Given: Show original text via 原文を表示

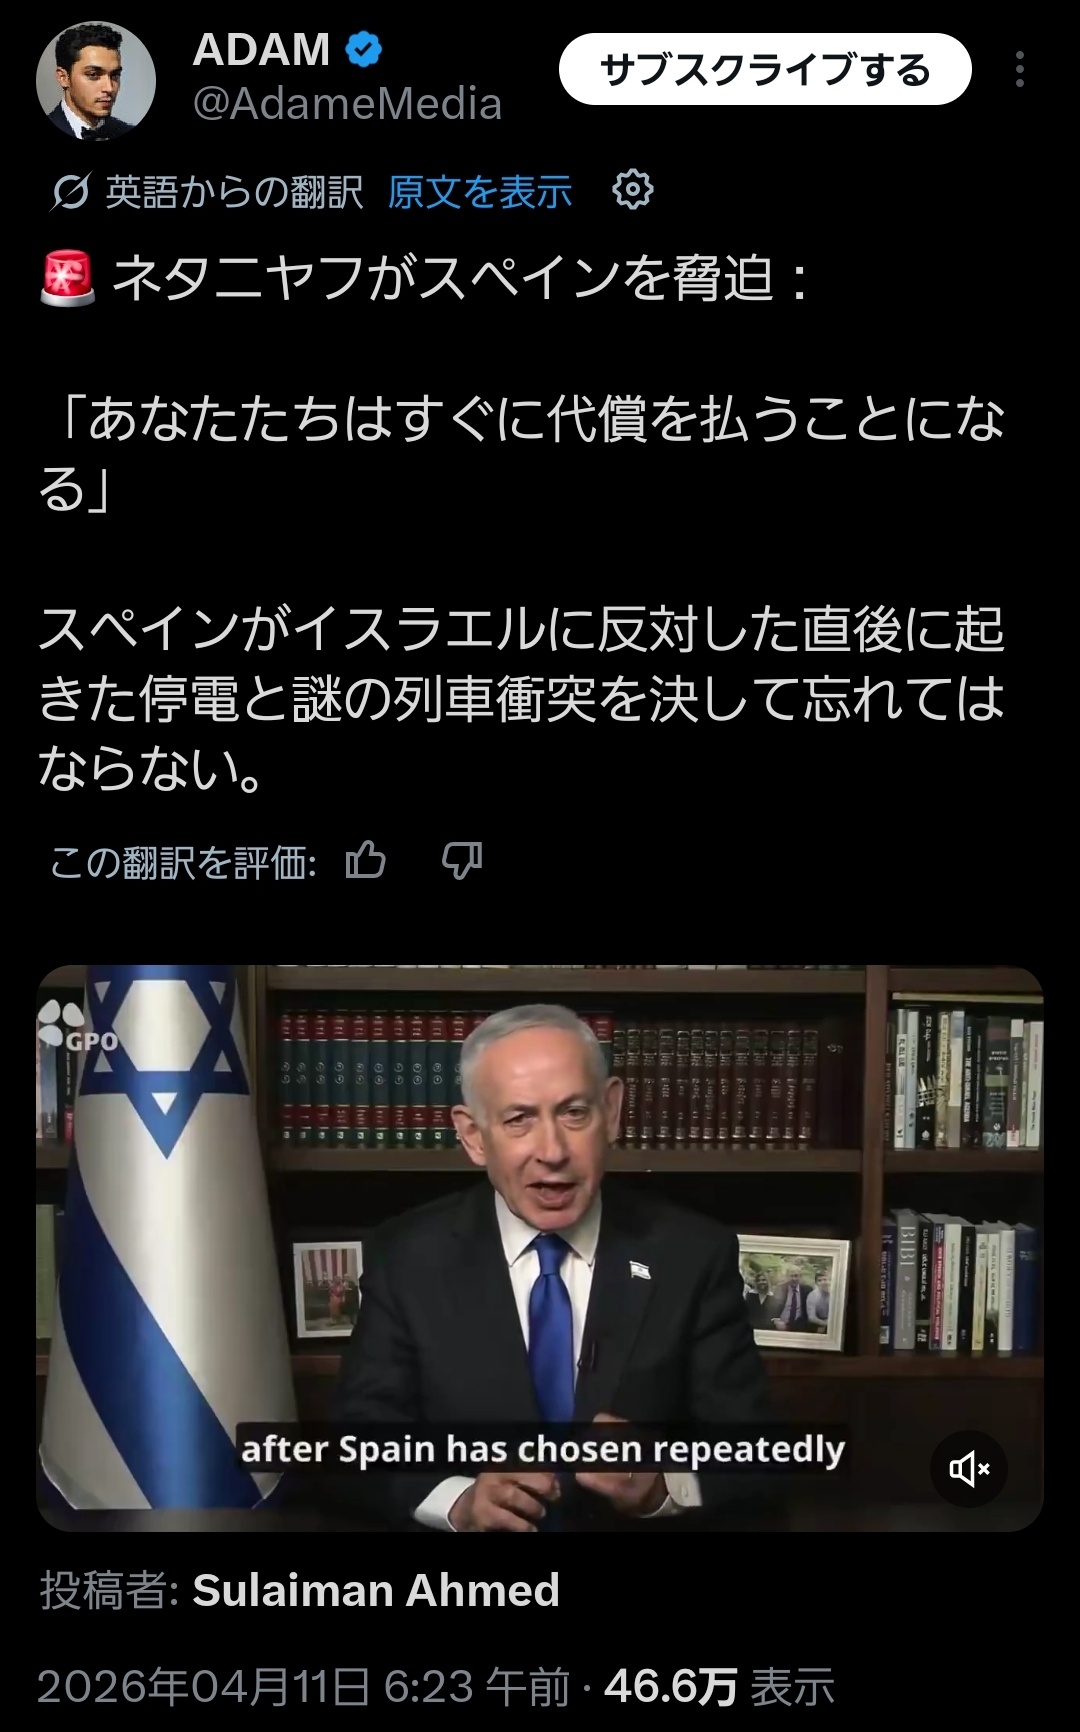Looking at the screenshot, I should pos(480,191).
